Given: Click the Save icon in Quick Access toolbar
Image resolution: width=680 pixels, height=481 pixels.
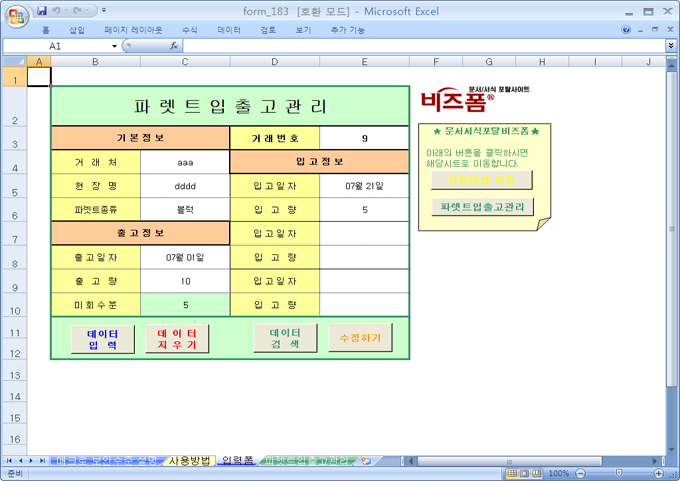Looking at the screenshot, I should coord(42,11).
